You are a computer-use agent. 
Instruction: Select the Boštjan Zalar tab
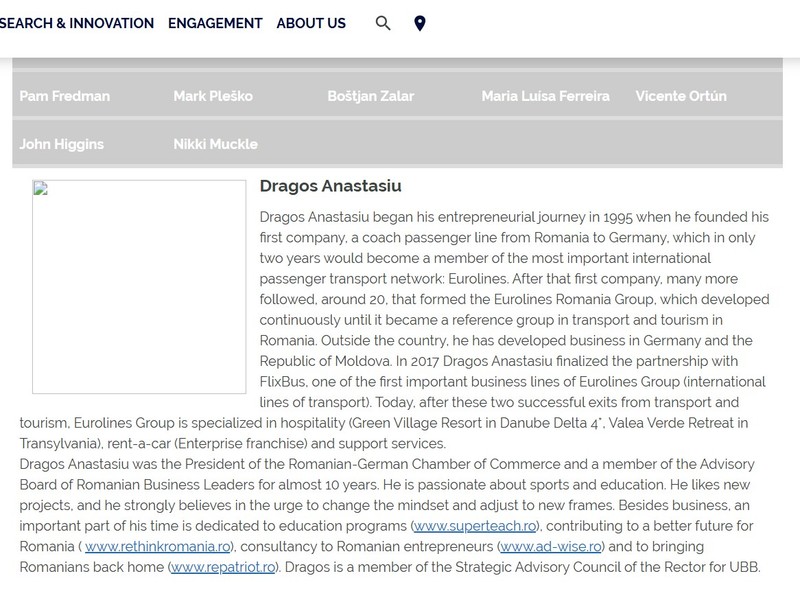click(x=371, y=96)
